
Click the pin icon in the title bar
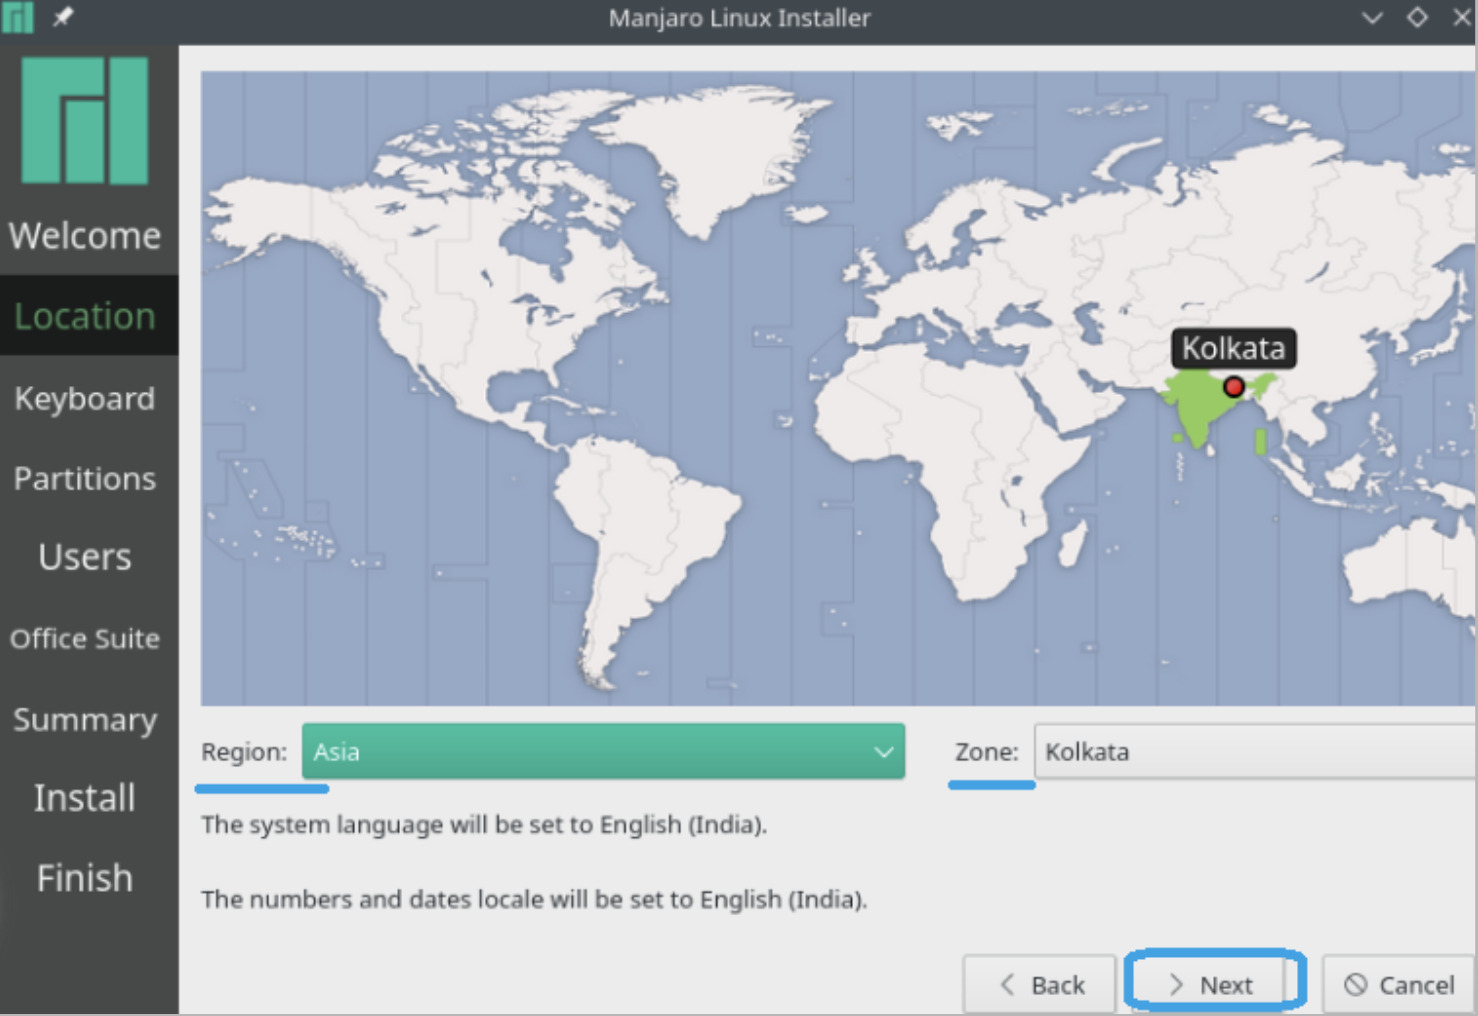[x=62, y=17]
